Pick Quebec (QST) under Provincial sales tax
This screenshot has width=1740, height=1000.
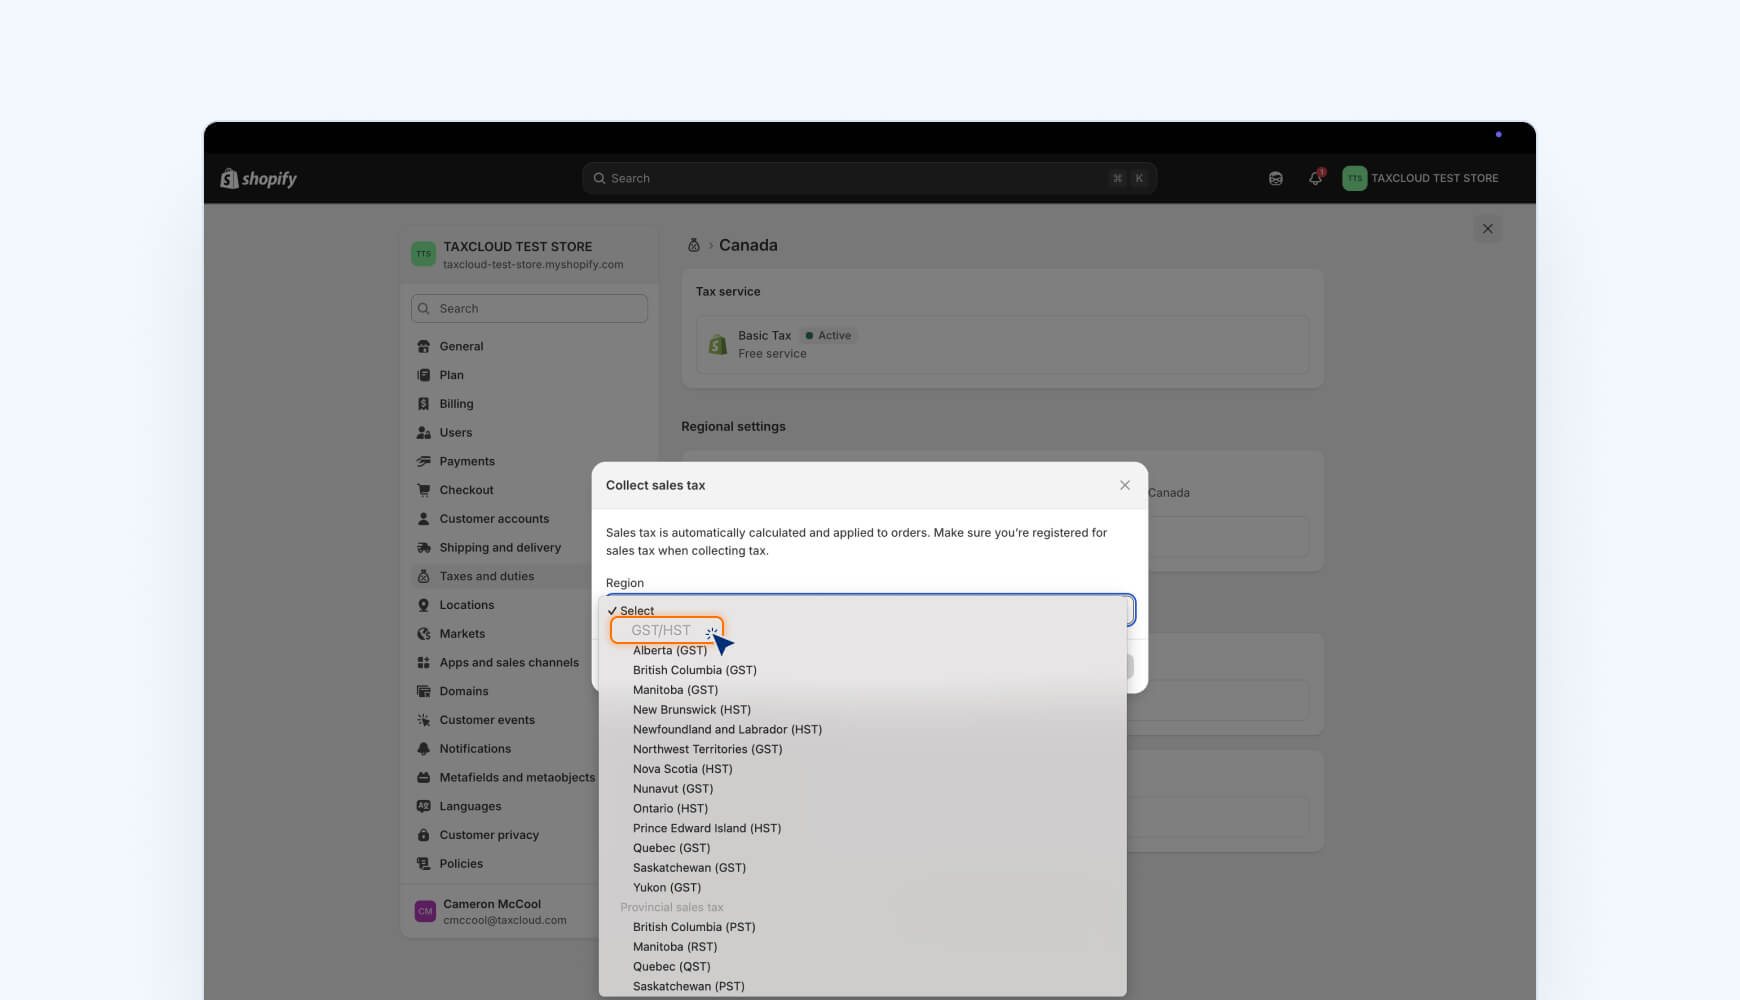(x=671, y=967)
